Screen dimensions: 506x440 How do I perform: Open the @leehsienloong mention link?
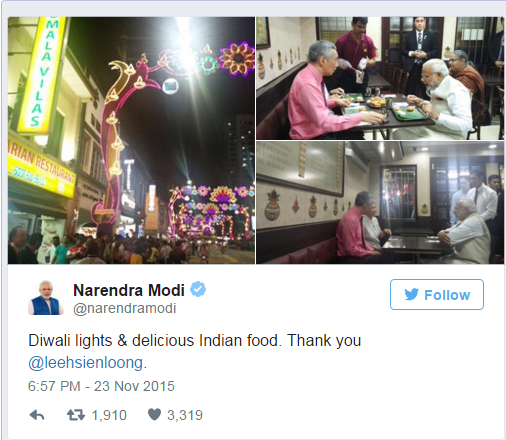tap(86, 363)
